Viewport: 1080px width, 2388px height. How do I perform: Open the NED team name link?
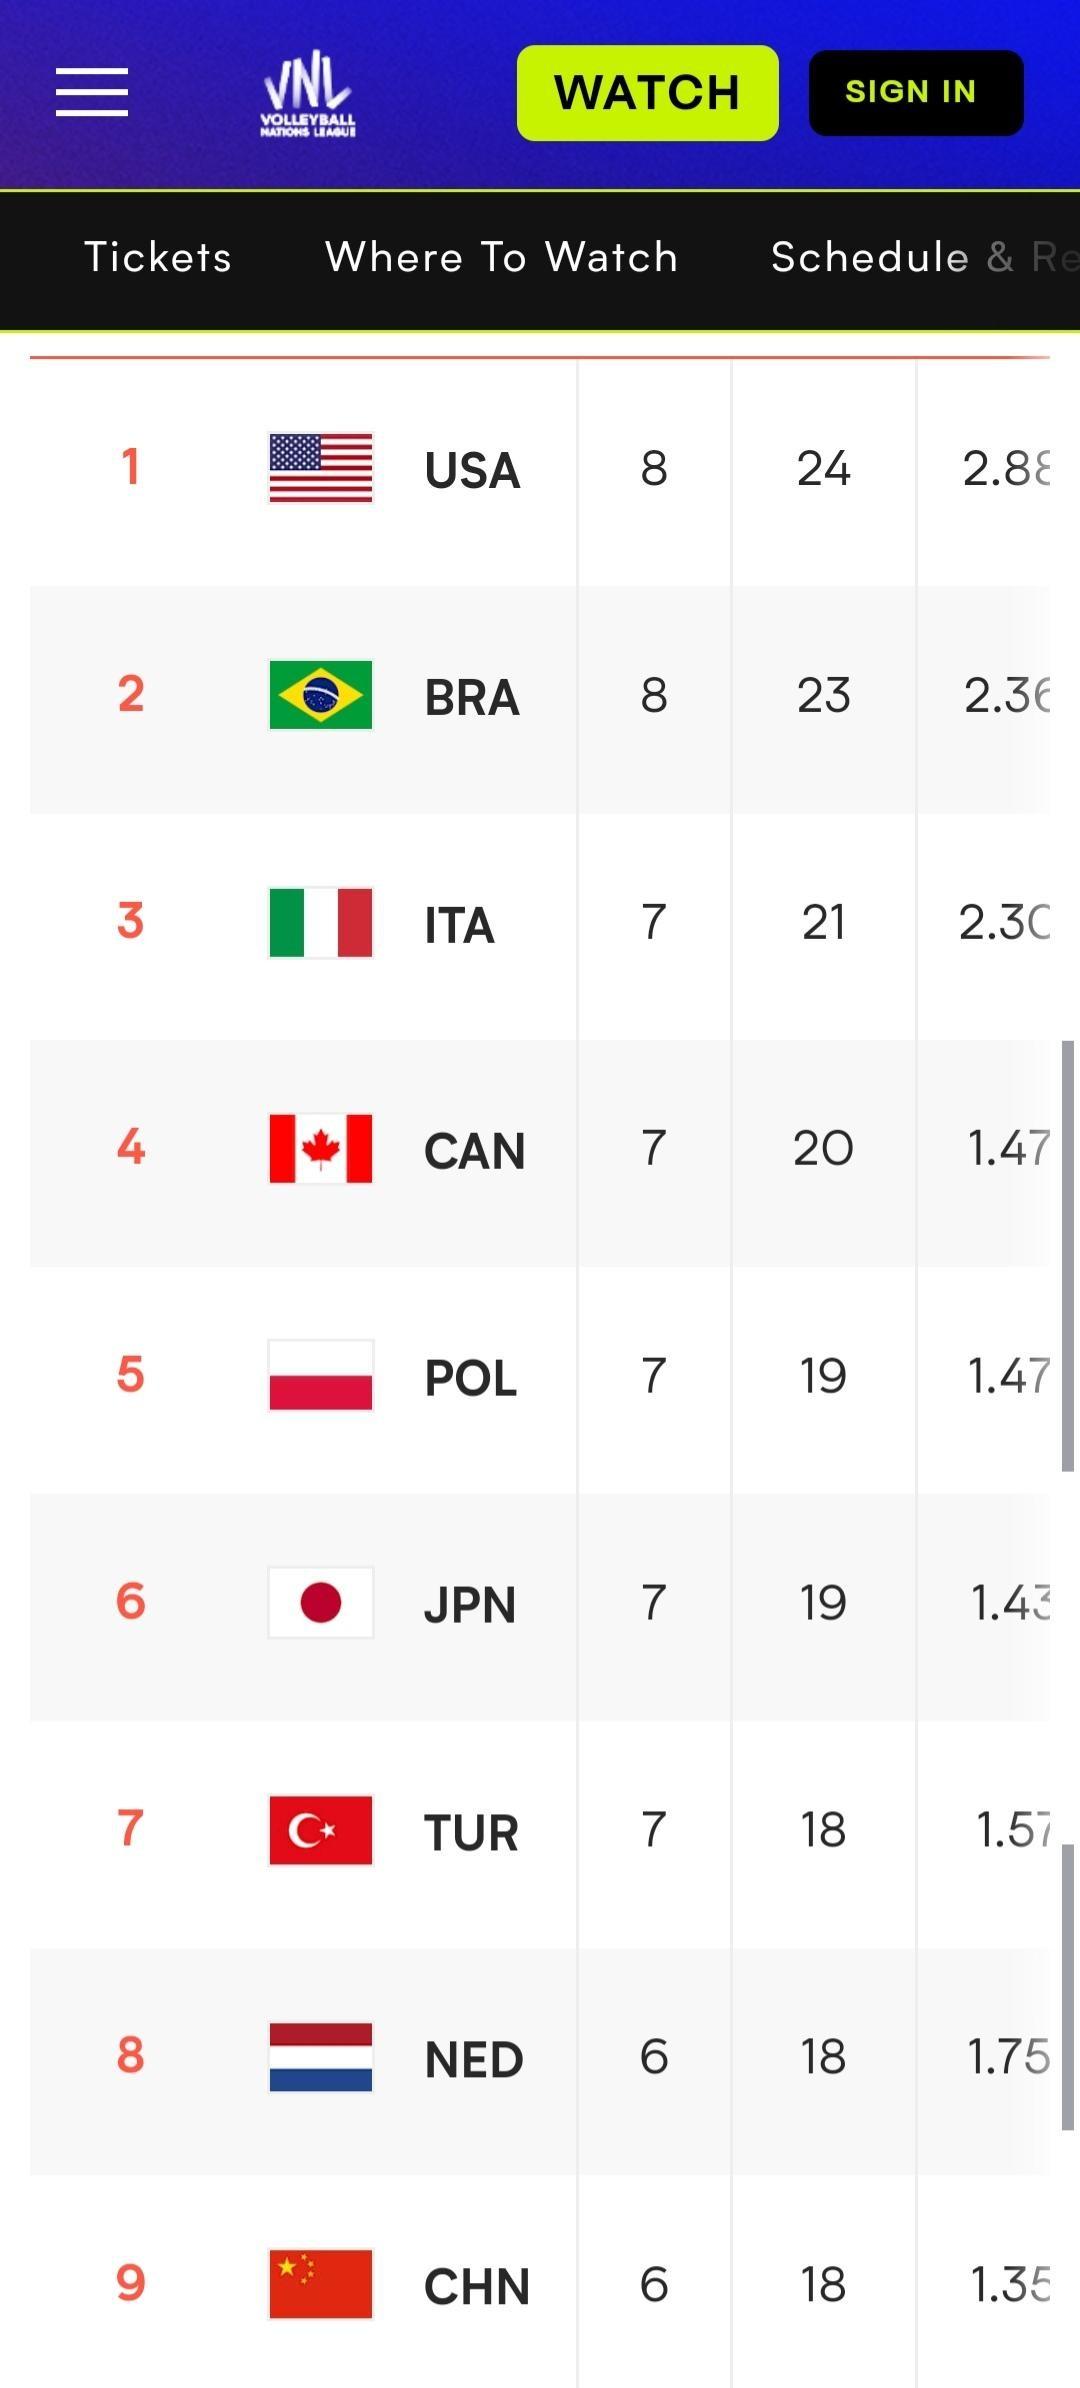[x=474, y=2060]
